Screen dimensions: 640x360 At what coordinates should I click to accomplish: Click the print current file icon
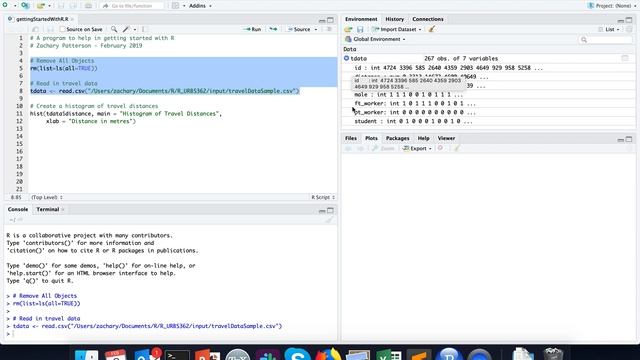click(x=88, y=6)
